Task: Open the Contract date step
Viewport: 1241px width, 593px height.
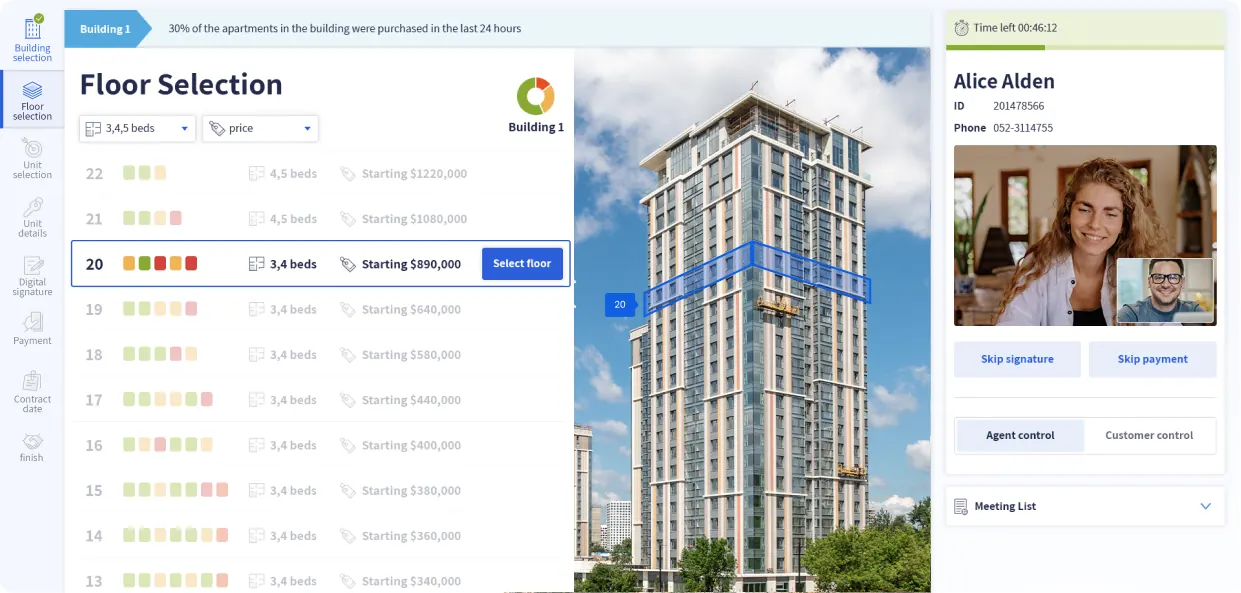Action: click(x=32, y=392)
